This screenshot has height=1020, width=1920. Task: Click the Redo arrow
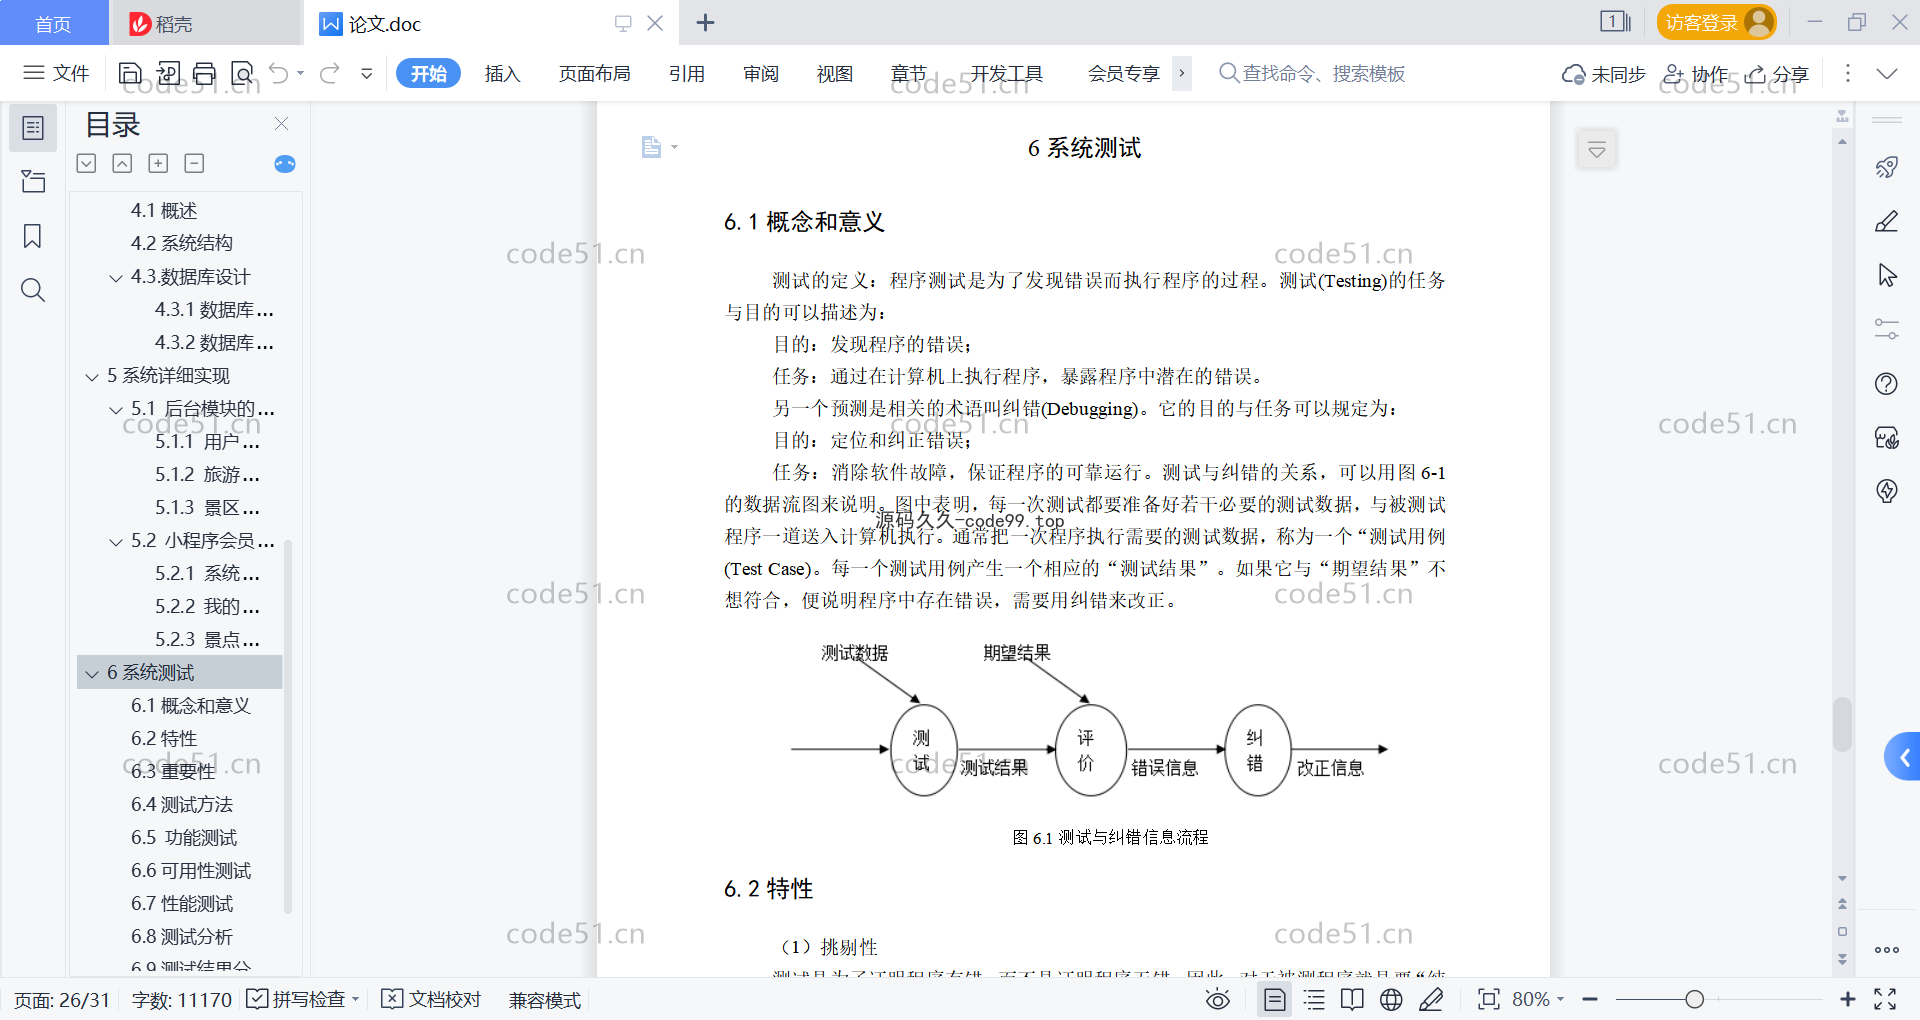tap(330, 73)
